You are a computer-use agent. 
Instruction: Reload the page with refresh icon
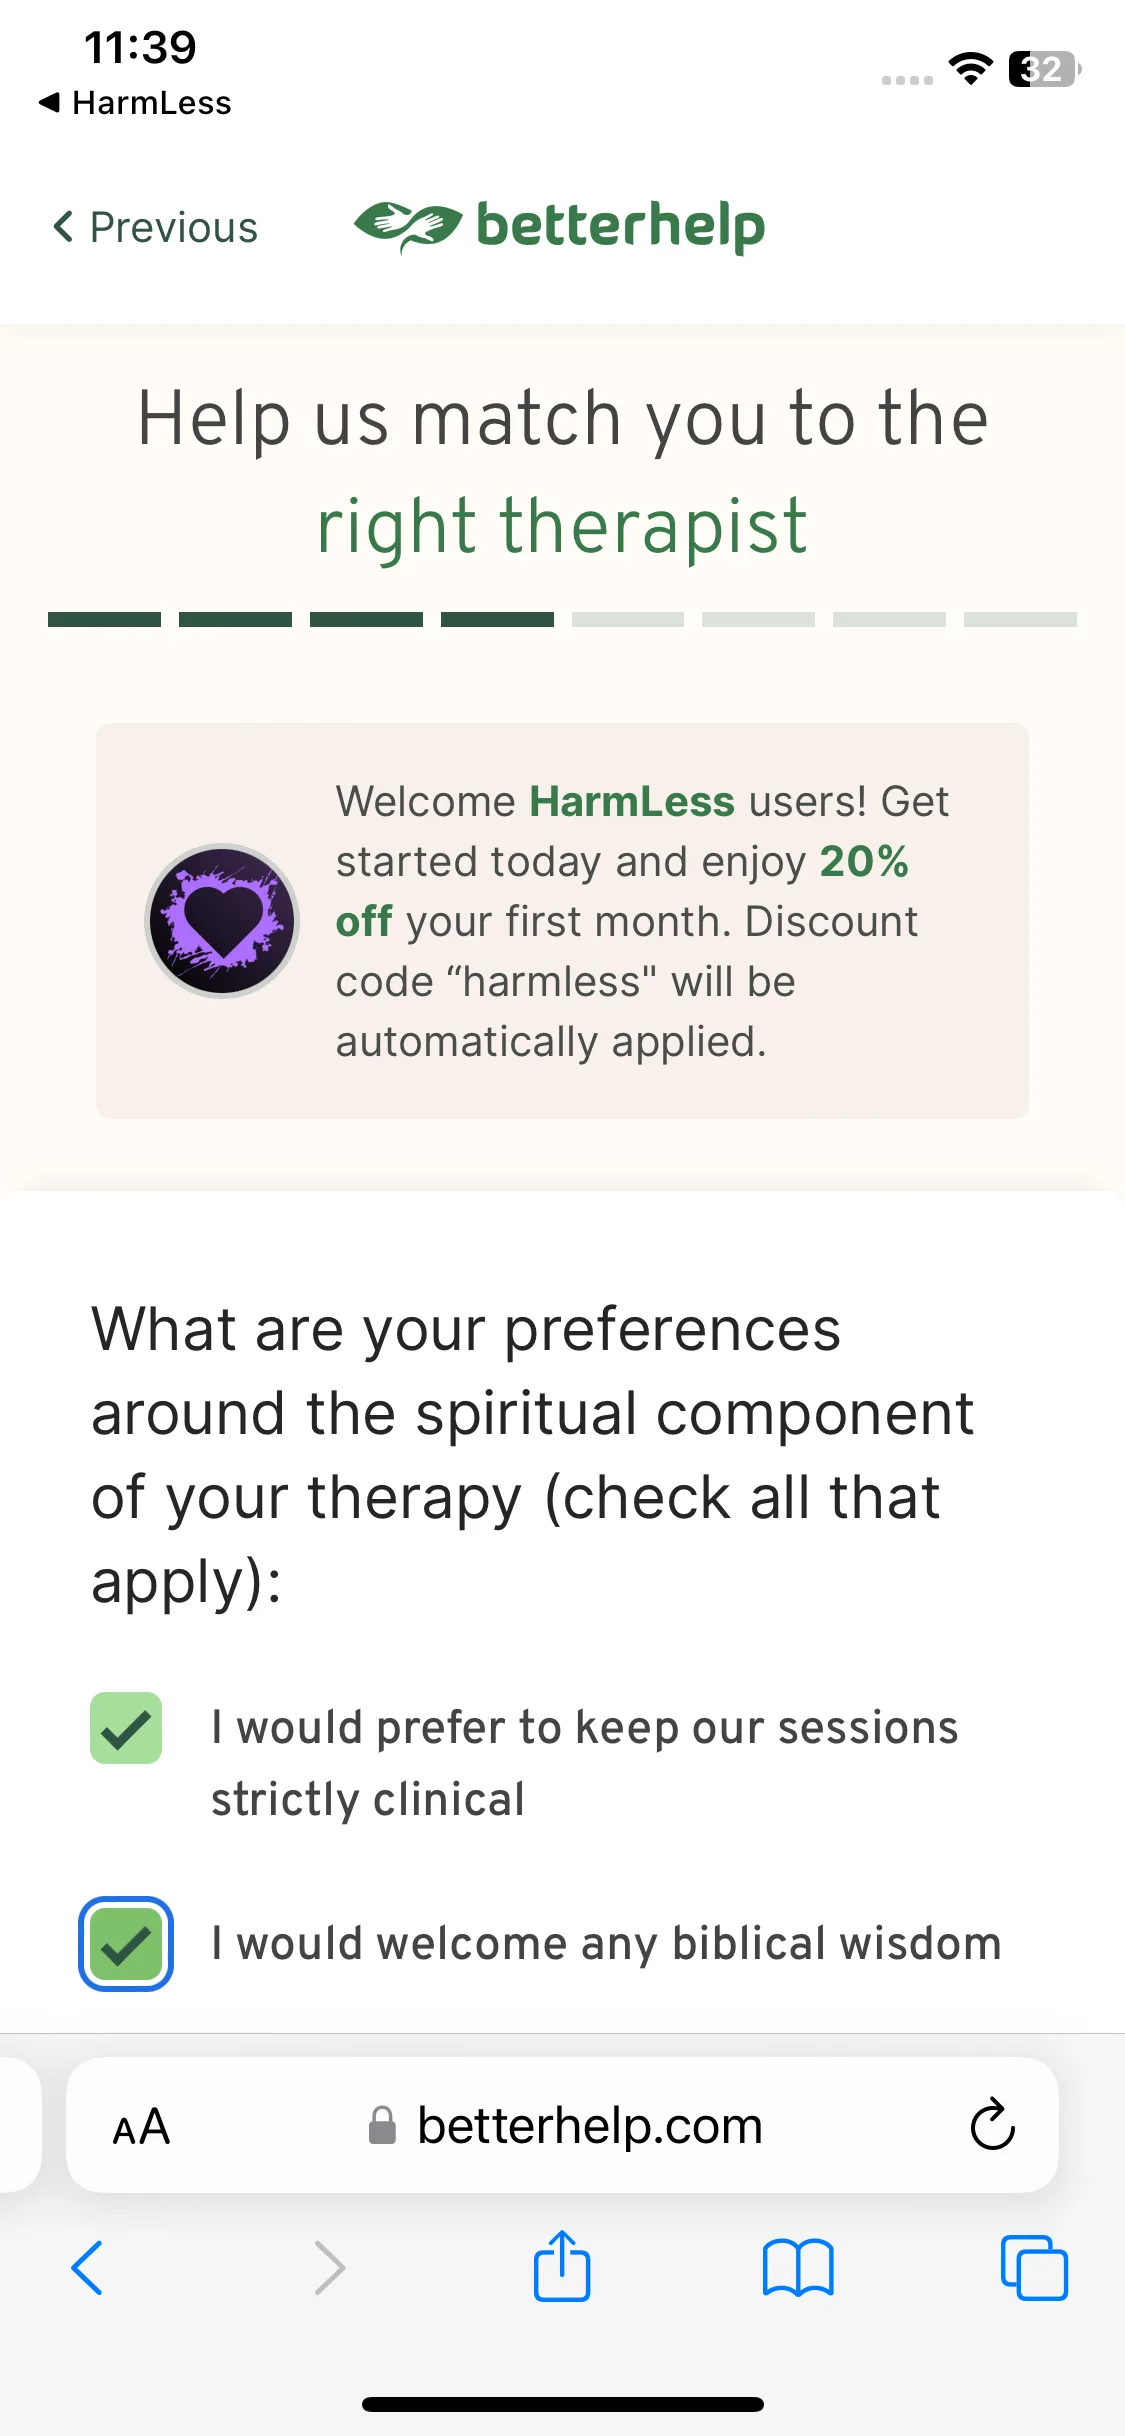point(992,2125)
